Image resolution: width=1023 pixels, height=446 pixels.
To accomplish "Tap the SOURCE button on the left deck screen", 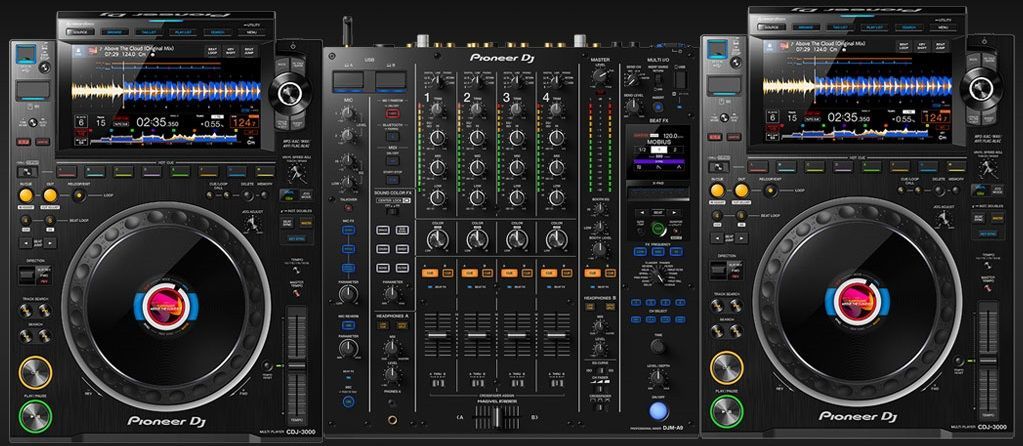I will tap(81, 31).
